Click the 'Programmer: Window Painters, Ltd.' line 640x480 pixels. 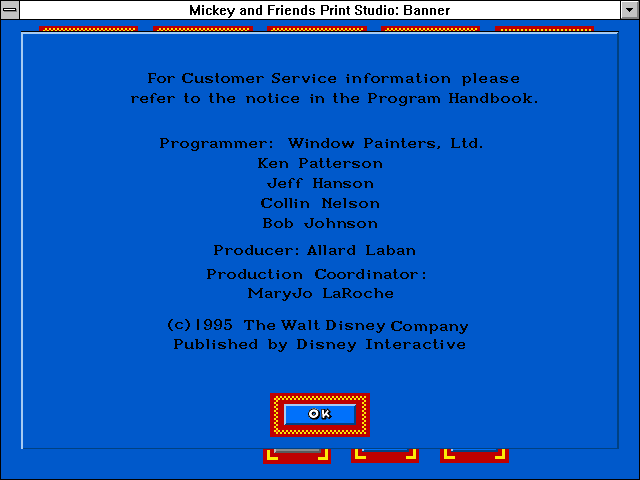click(x=321, y=144)
